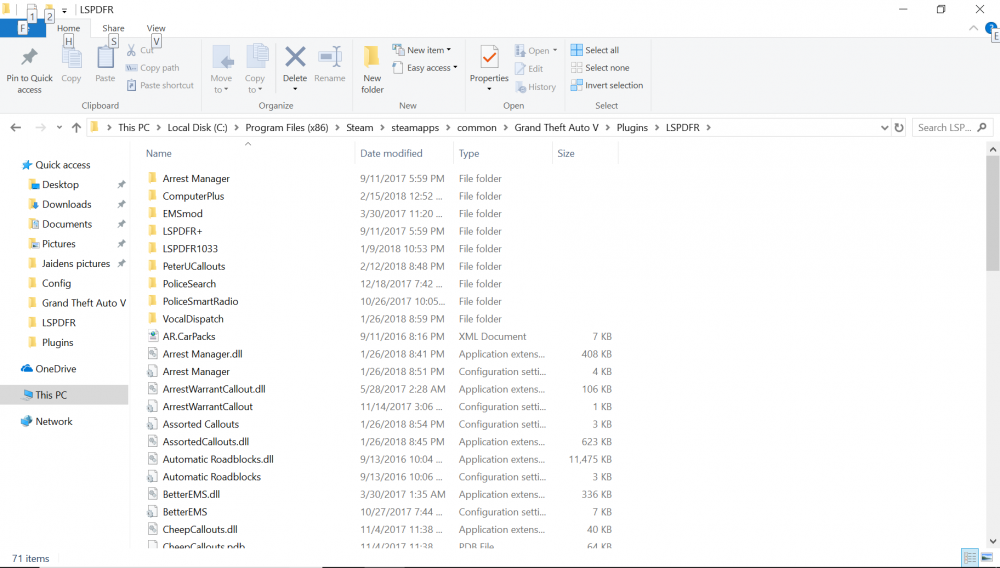Click Grand Theft Auto V in breadcrumb
The image size is (1000, 568).
[x=556, y=127]
